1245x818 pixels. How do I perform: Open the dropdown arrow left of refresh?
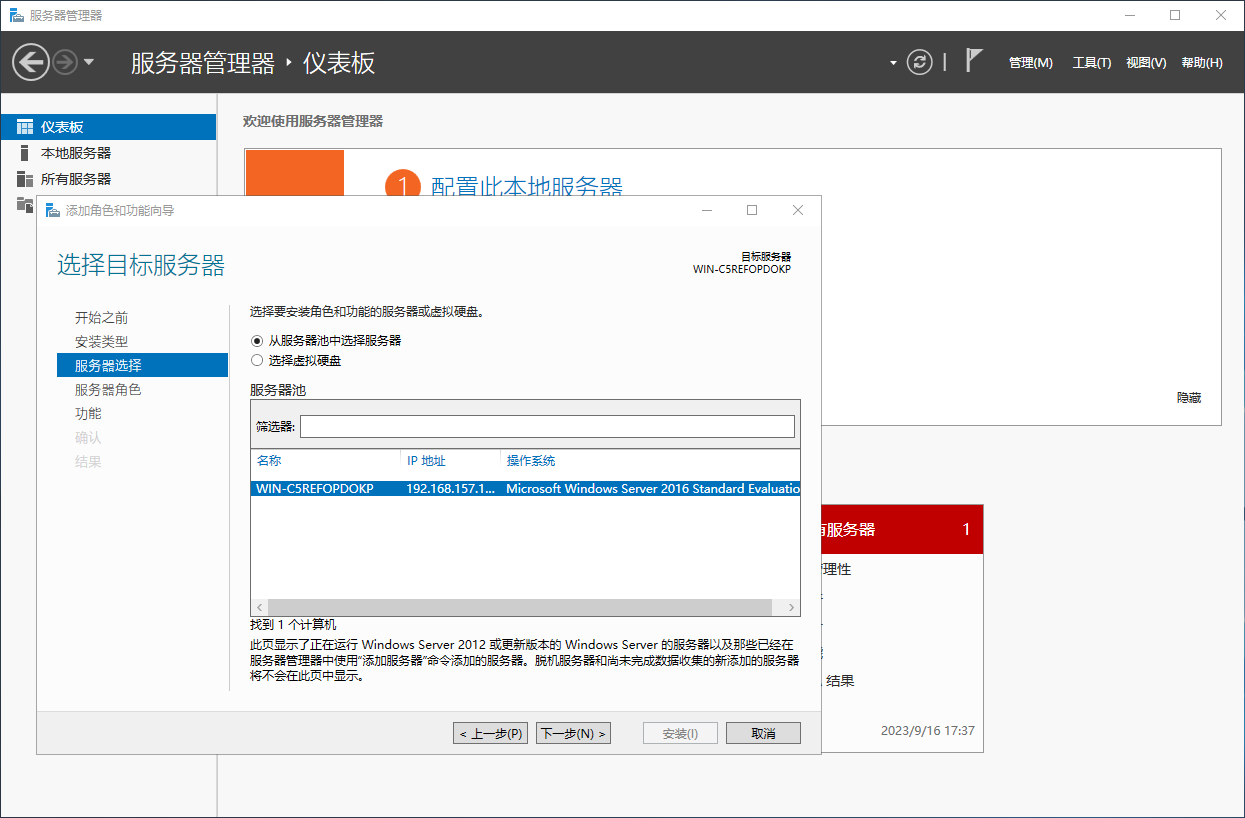tap(893, 63)
